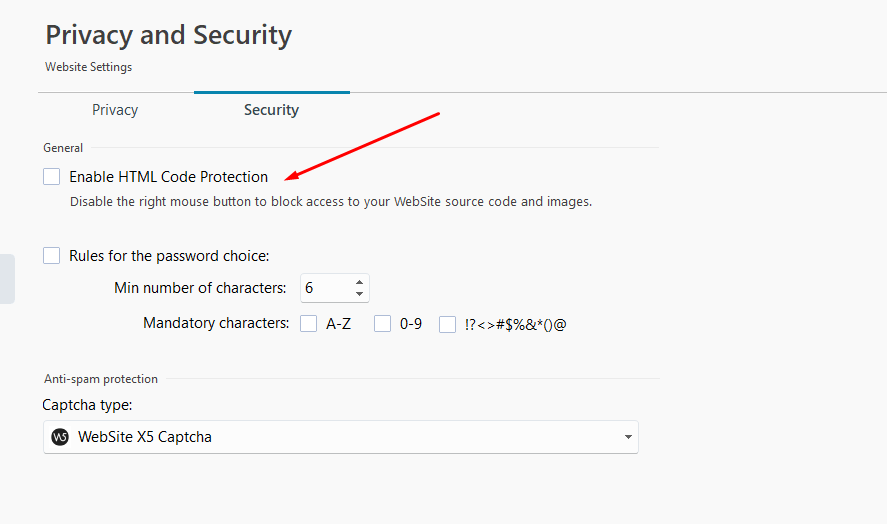Open the WebSite X5 Captcha combo box
The height and width of the screenshot is (524, 887).
(341, 437)
